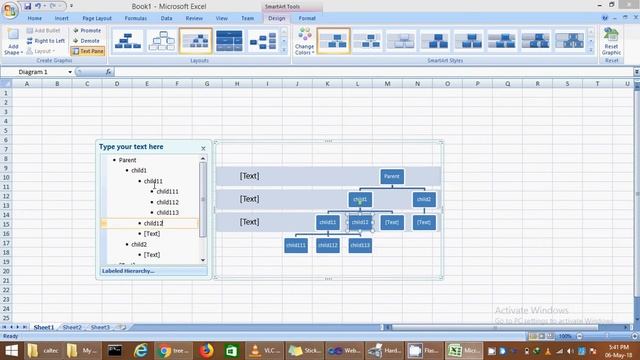Click the insert worksheet tab icon
The image size is (640, 360).
[x=122, y=327]
